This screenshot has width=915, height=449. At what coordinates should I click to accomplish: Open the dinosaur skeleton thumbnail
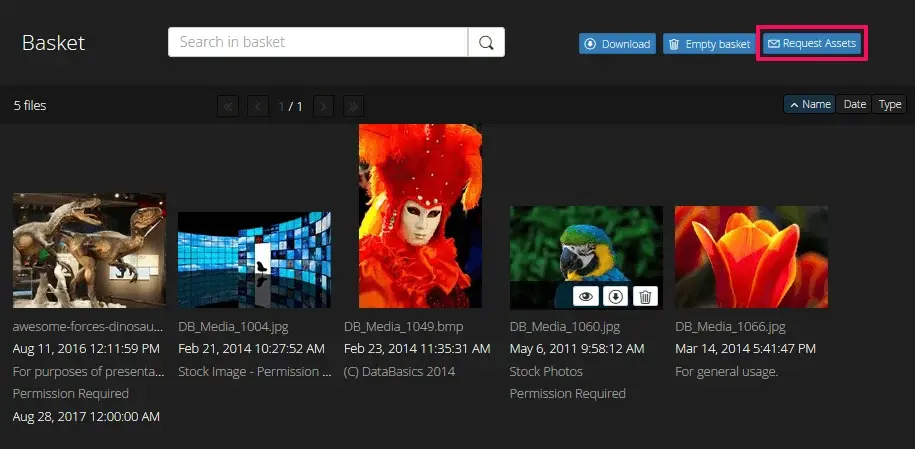coord(89,250)
